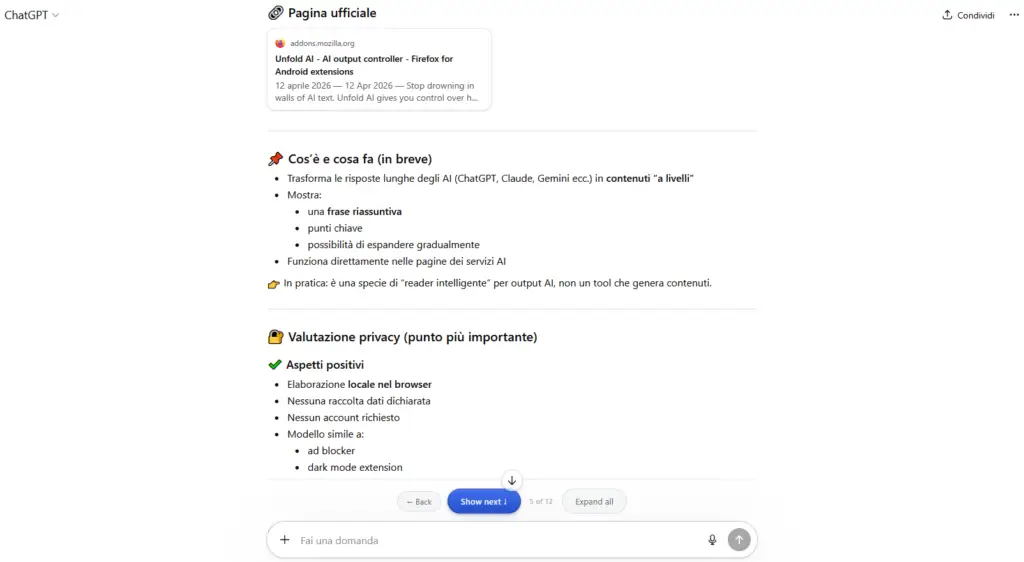Expand all sections with Expand all
The width and height of the screenshot is (1024, 562).
coord(594,501)
